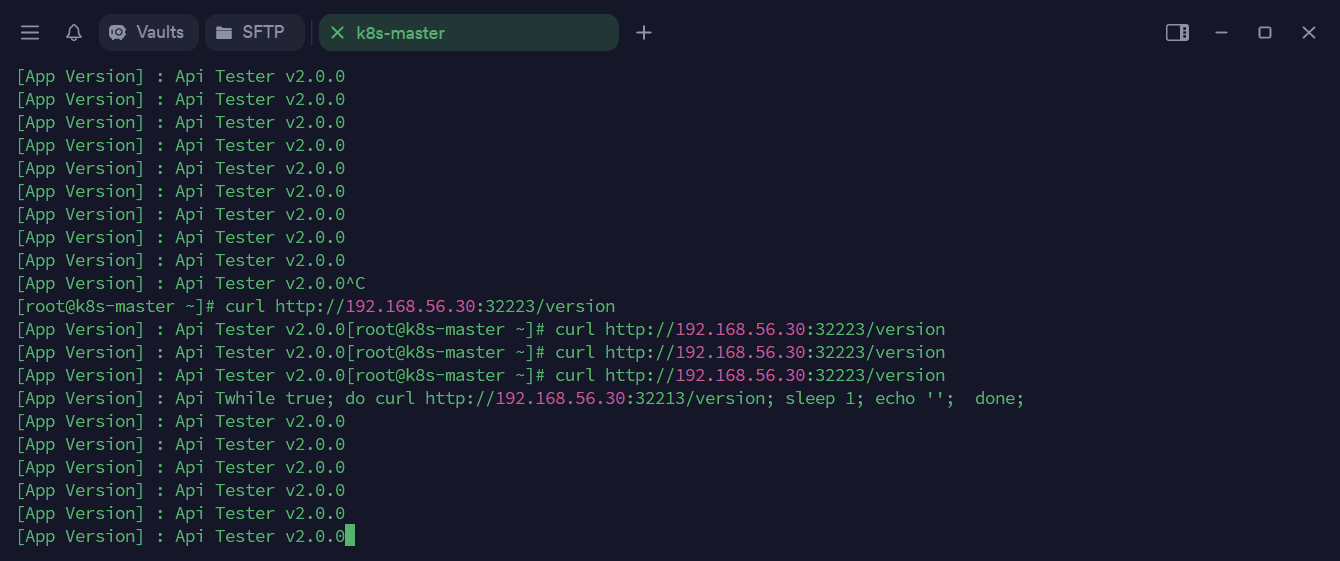Toggle the side panel layout icon
1340x561 pixels.
tap(1177, 33)
